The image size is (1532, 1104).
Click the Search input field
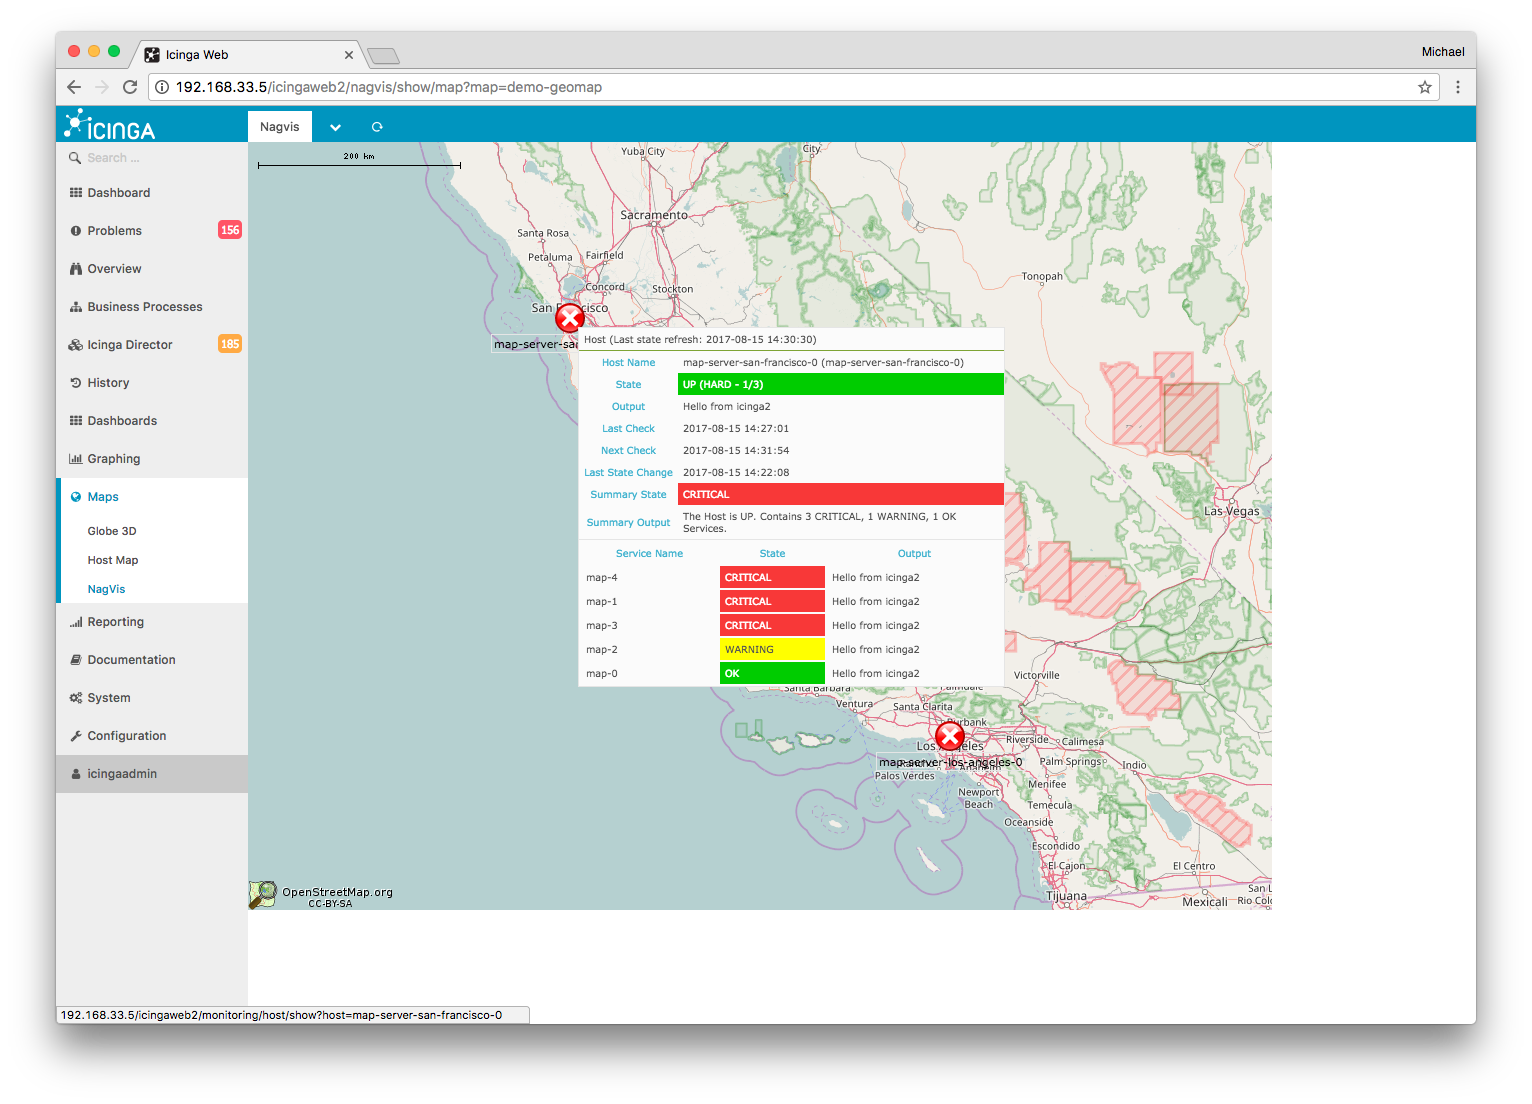pyautogui.click(x=152, y=158)
